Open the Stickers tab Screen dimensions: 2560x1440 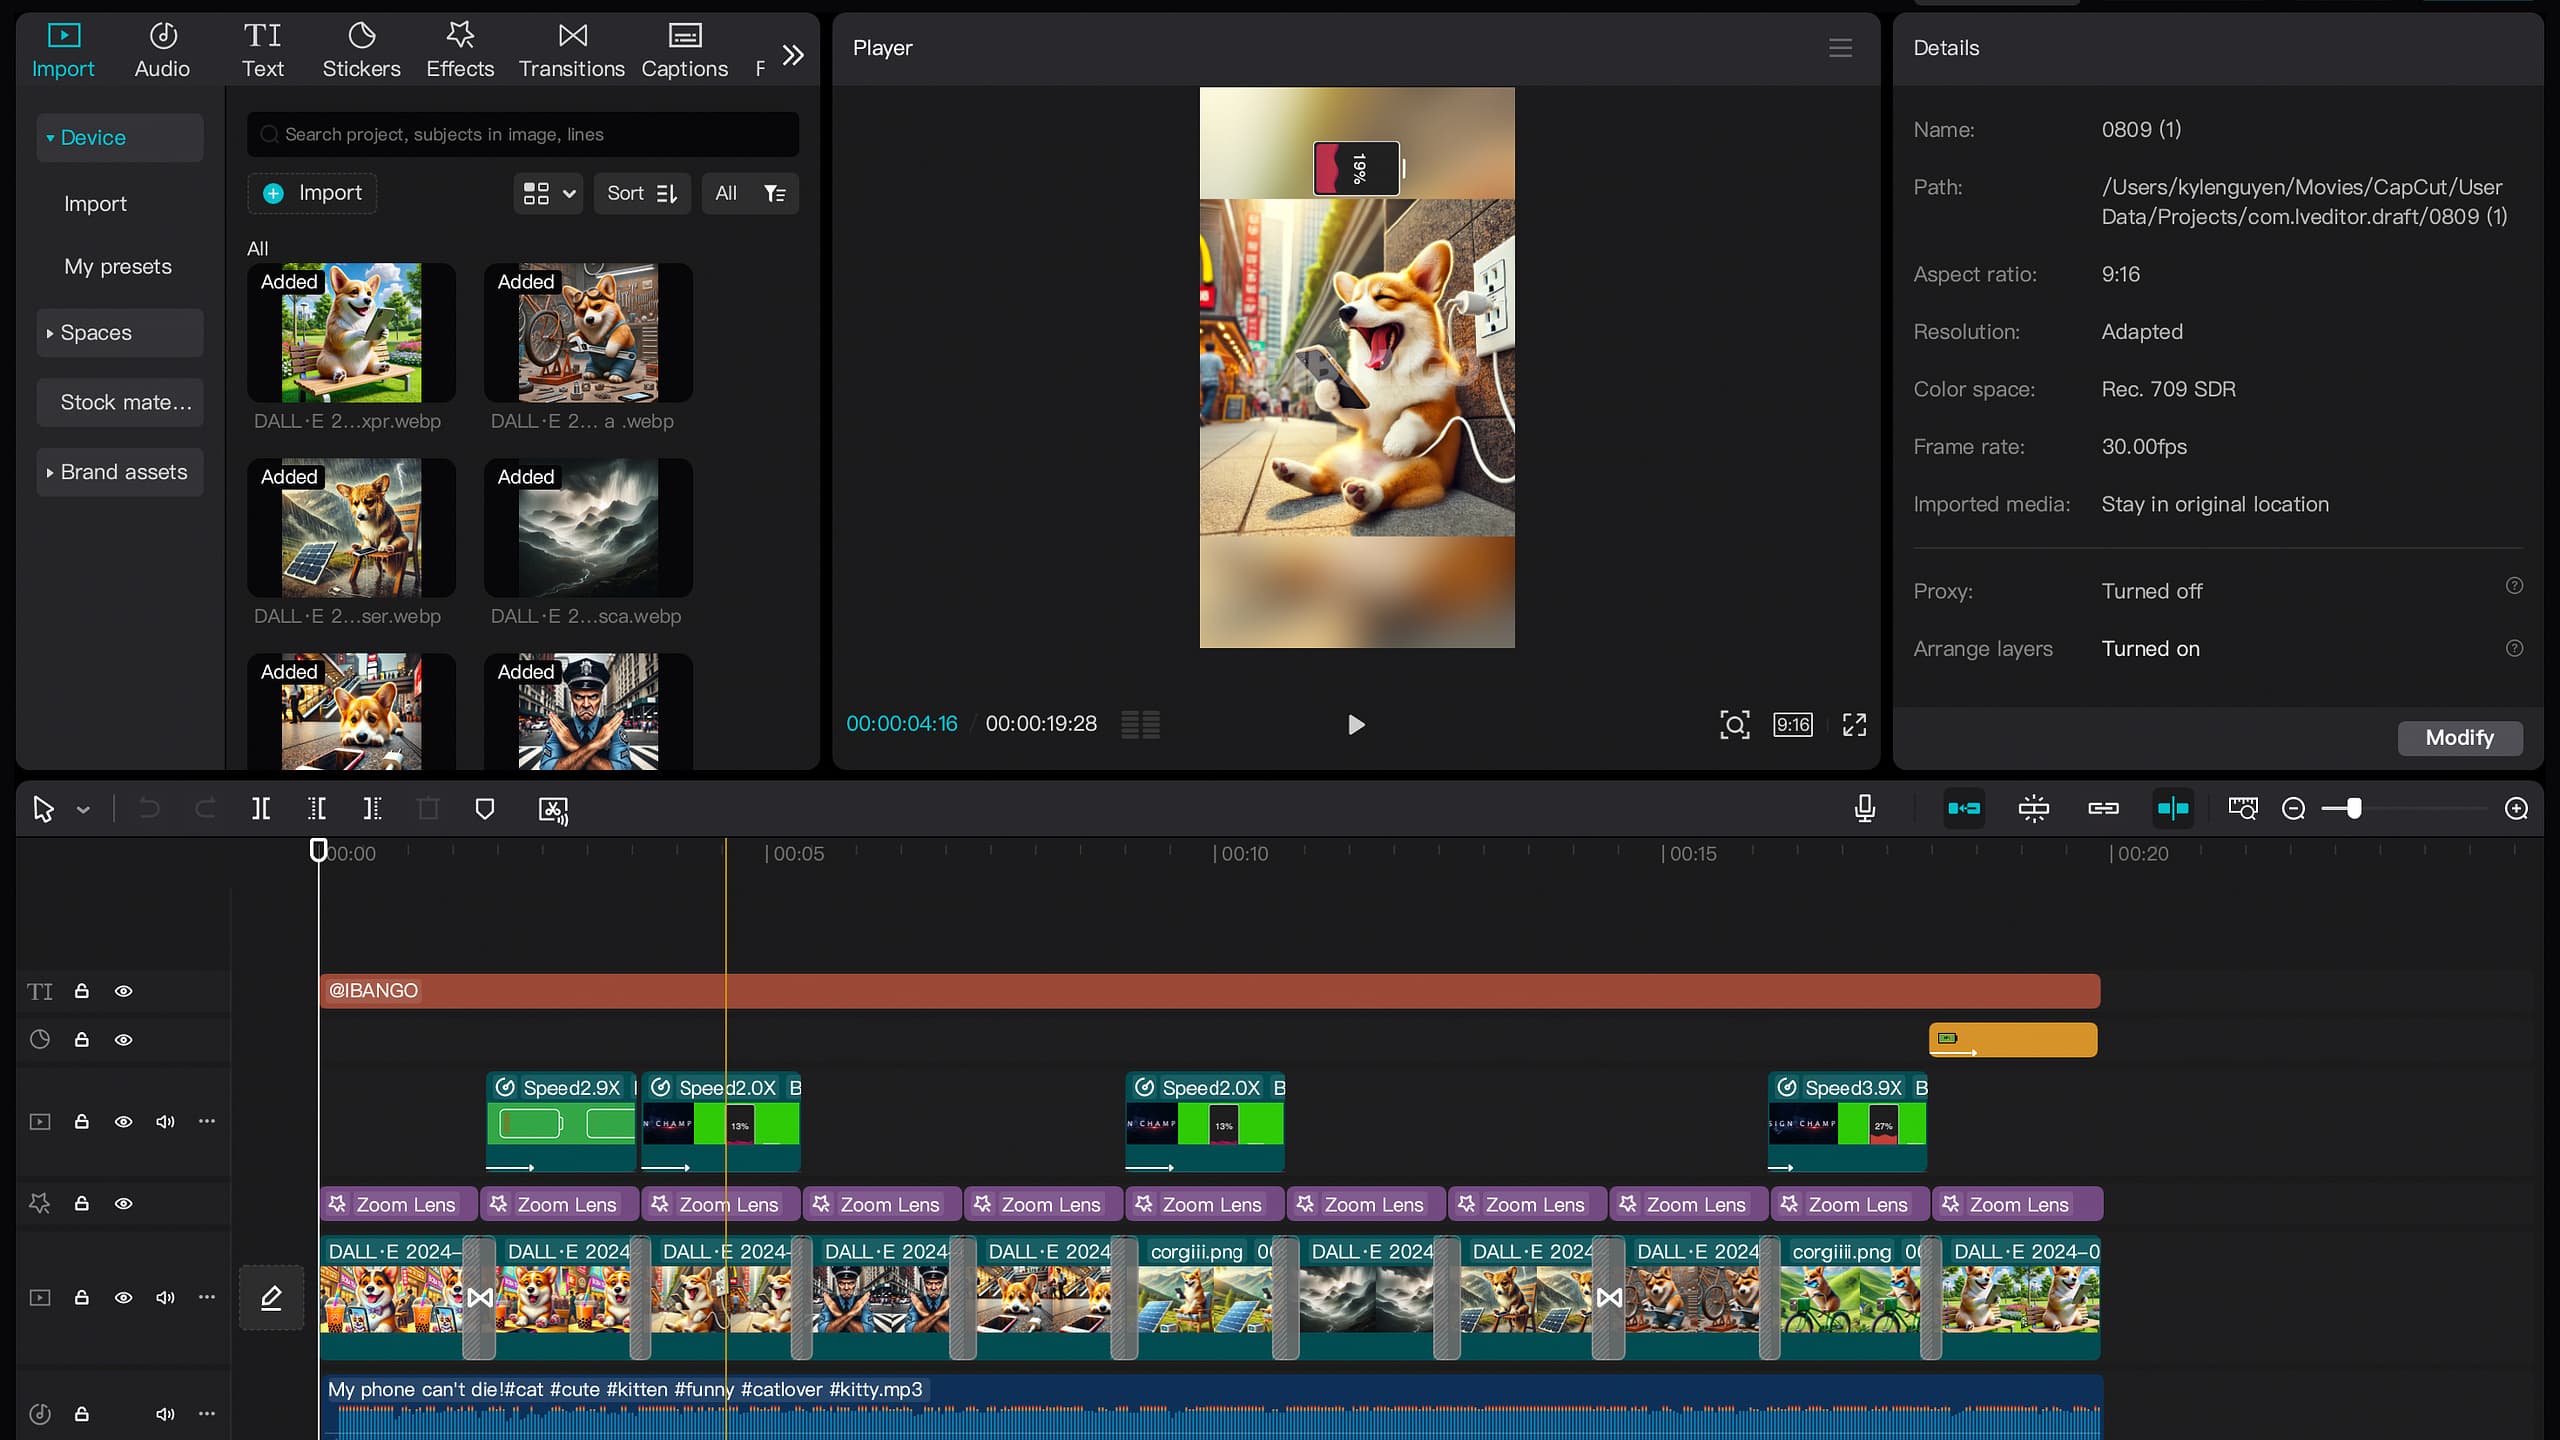point(361,50)
